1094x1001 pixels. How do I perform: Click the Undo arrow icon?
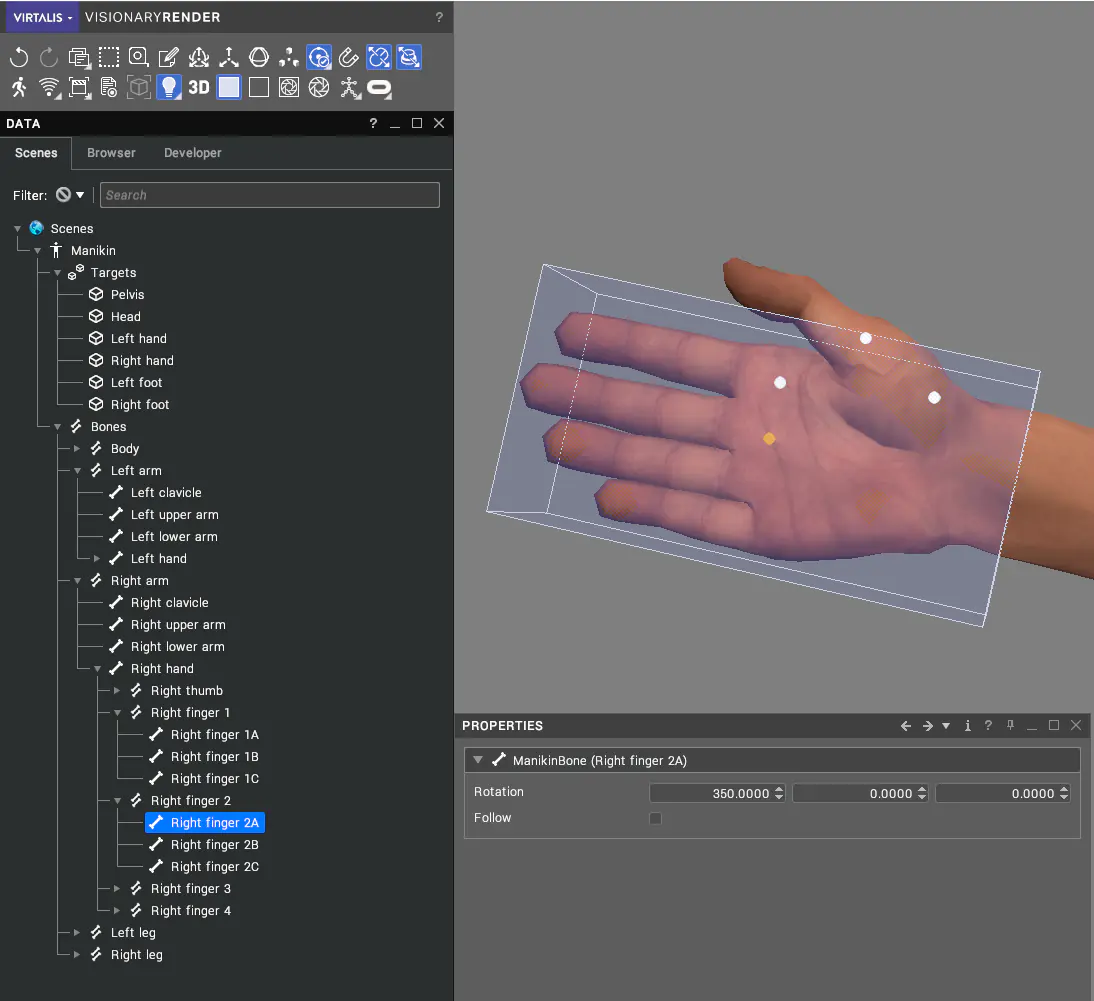20,57
